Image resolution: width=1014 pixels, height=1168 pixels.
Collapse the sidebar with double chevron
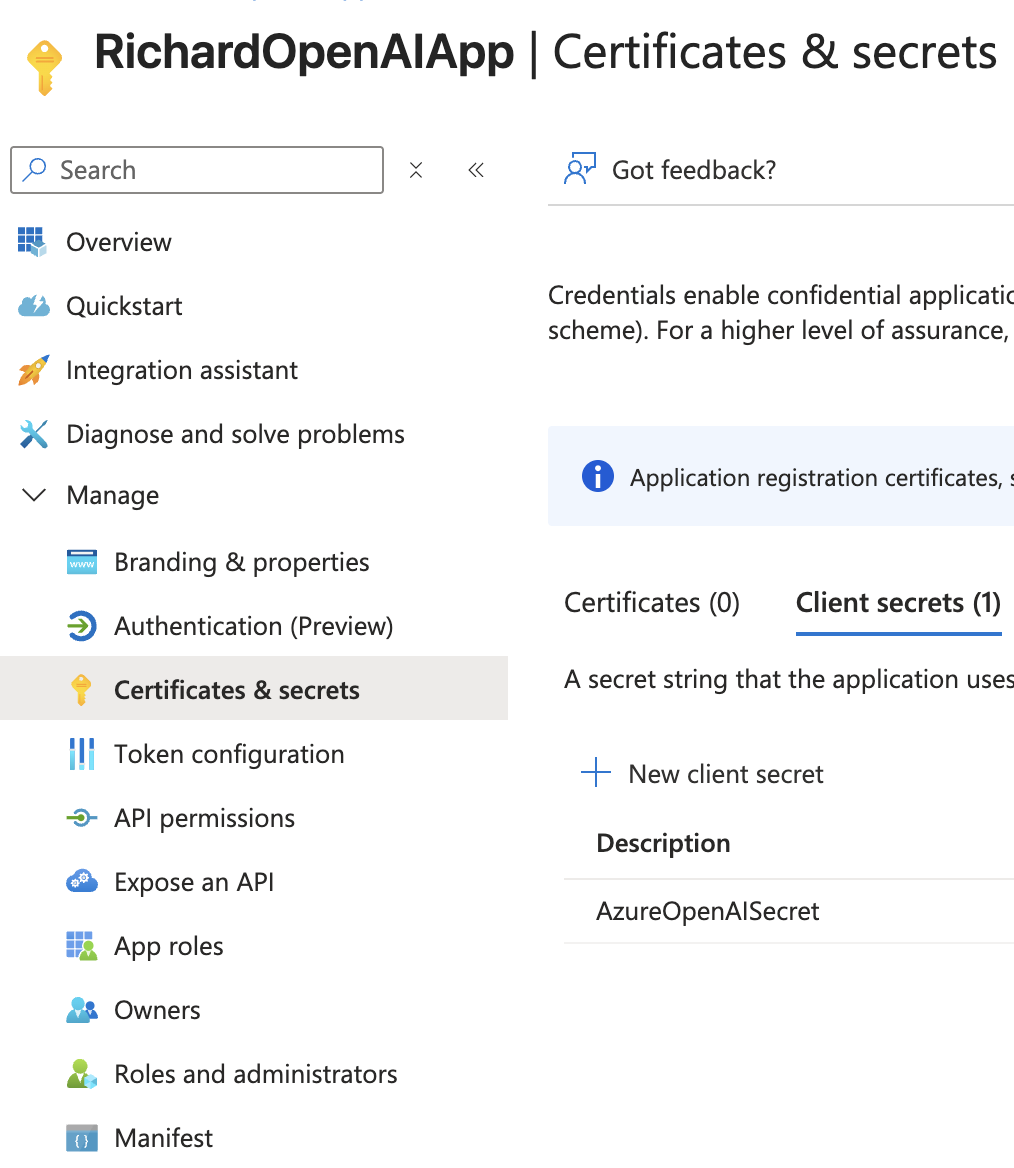point(476,170)
